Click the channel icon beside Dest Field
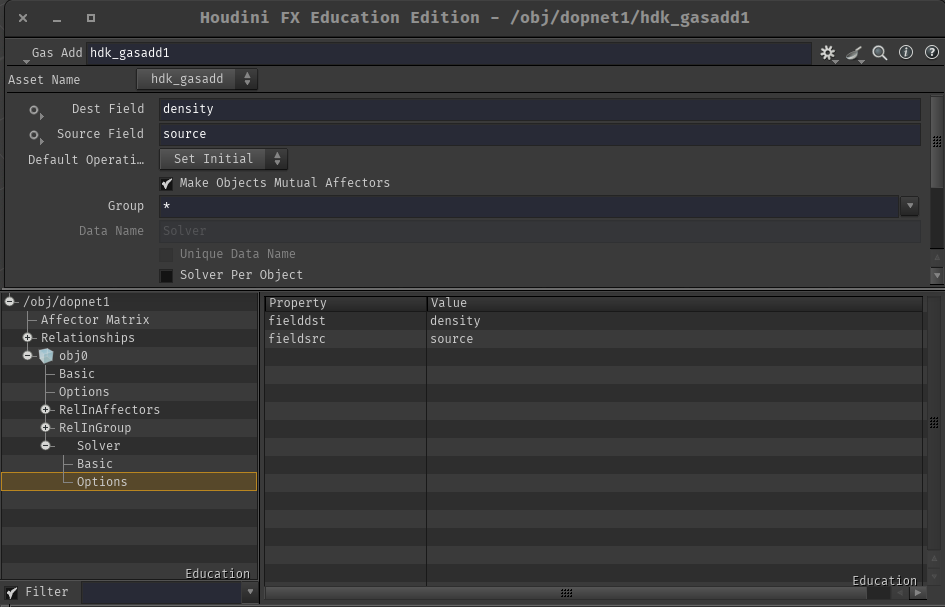The image size is (945, 607). click(x=34, y=109)
